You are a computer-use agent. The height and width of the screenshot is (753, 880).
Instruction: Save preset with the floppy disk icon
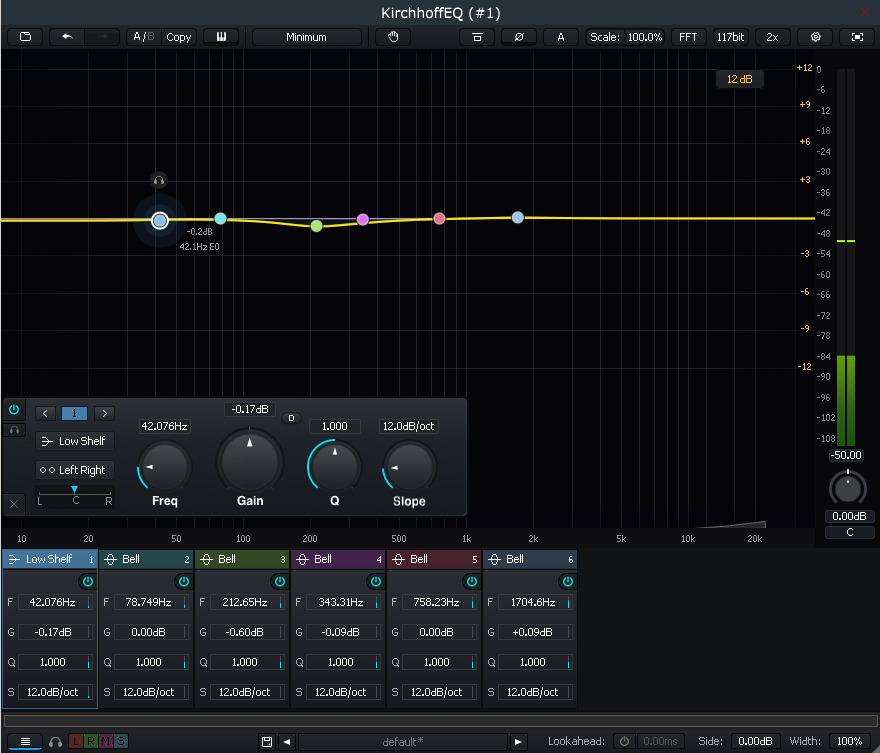point(267,742)
